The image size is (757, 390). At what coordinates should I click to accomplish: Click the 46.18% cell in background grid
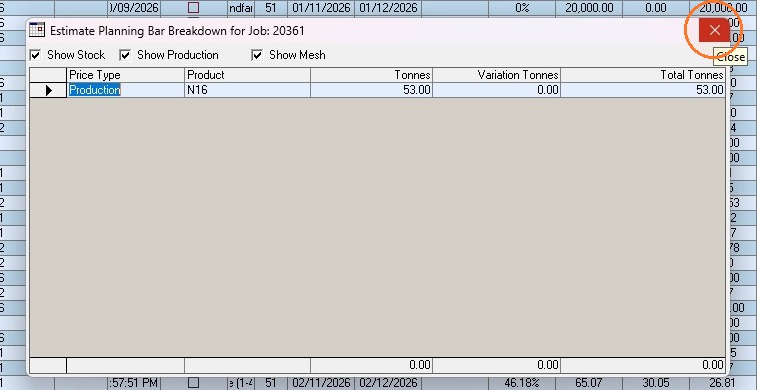(x=522, y=383)
